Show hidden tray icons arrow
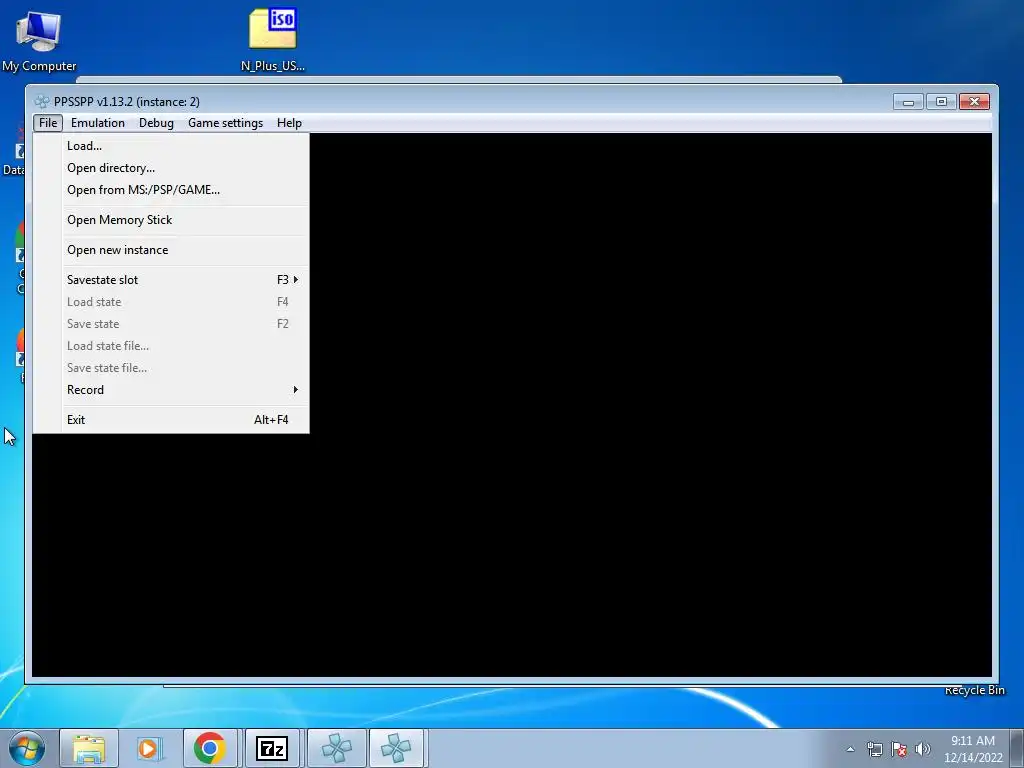Image resolution: width=1024 pixels, height=768 pixels. (x=850, y=749)
